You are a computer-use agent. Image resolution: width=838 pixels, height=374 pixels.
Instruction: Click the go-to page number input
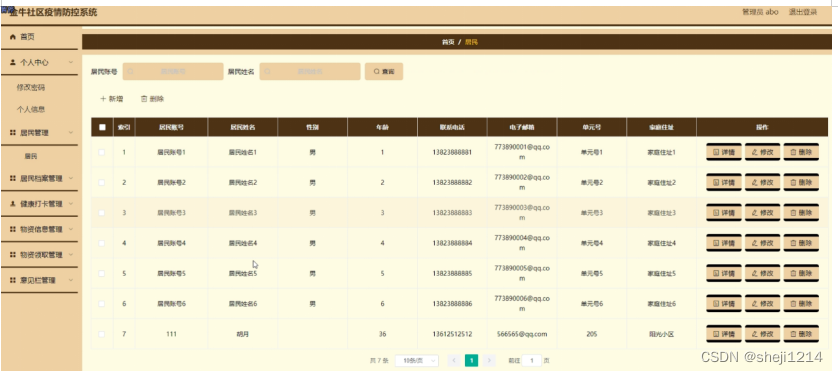[532, 361]
